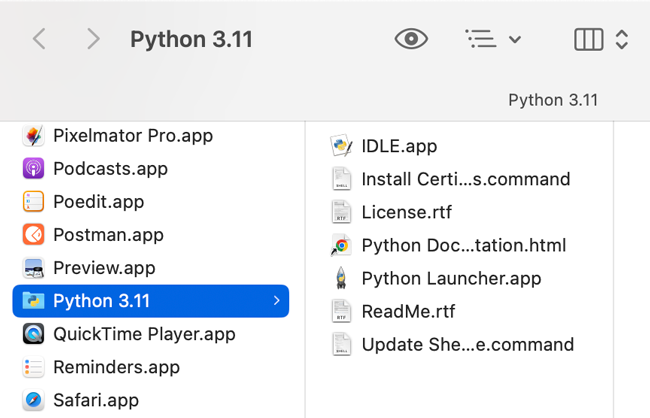Select Python Launcher.app name
650x418 pixels.
pyautogui.click(x=451, y=278)
